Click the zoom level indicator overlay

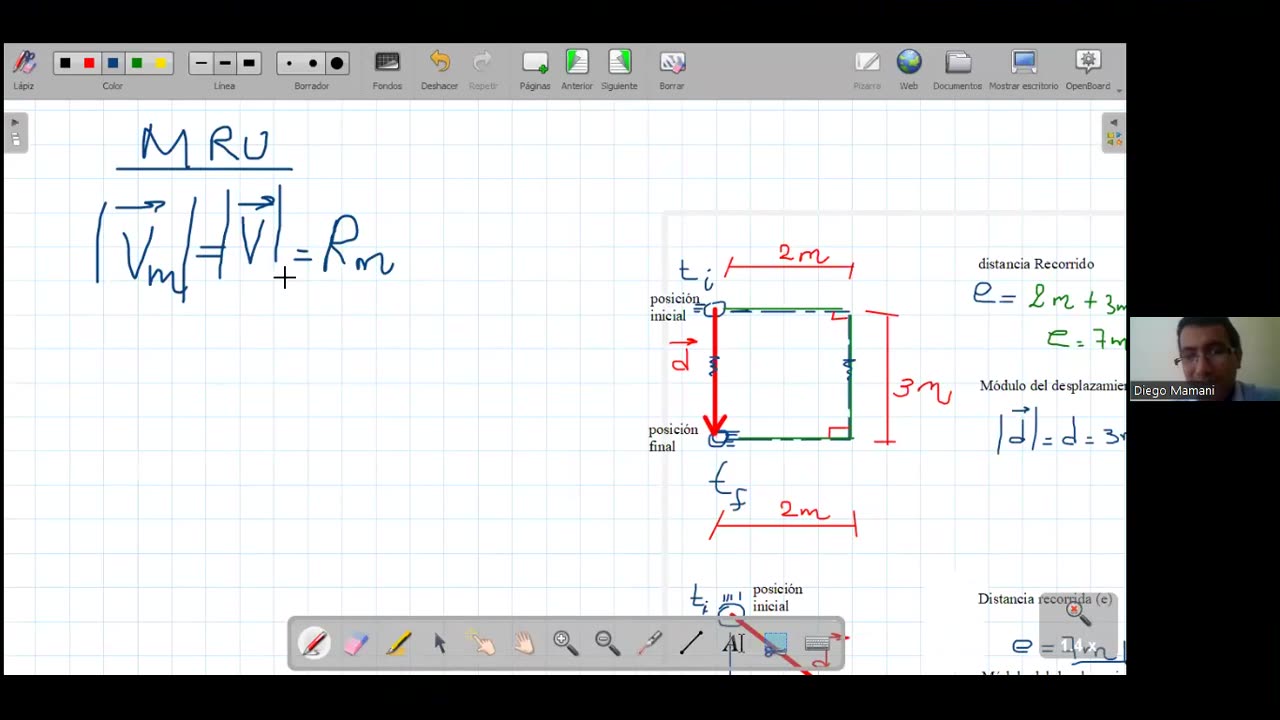pyautogui.click(x=1077, y=626)
